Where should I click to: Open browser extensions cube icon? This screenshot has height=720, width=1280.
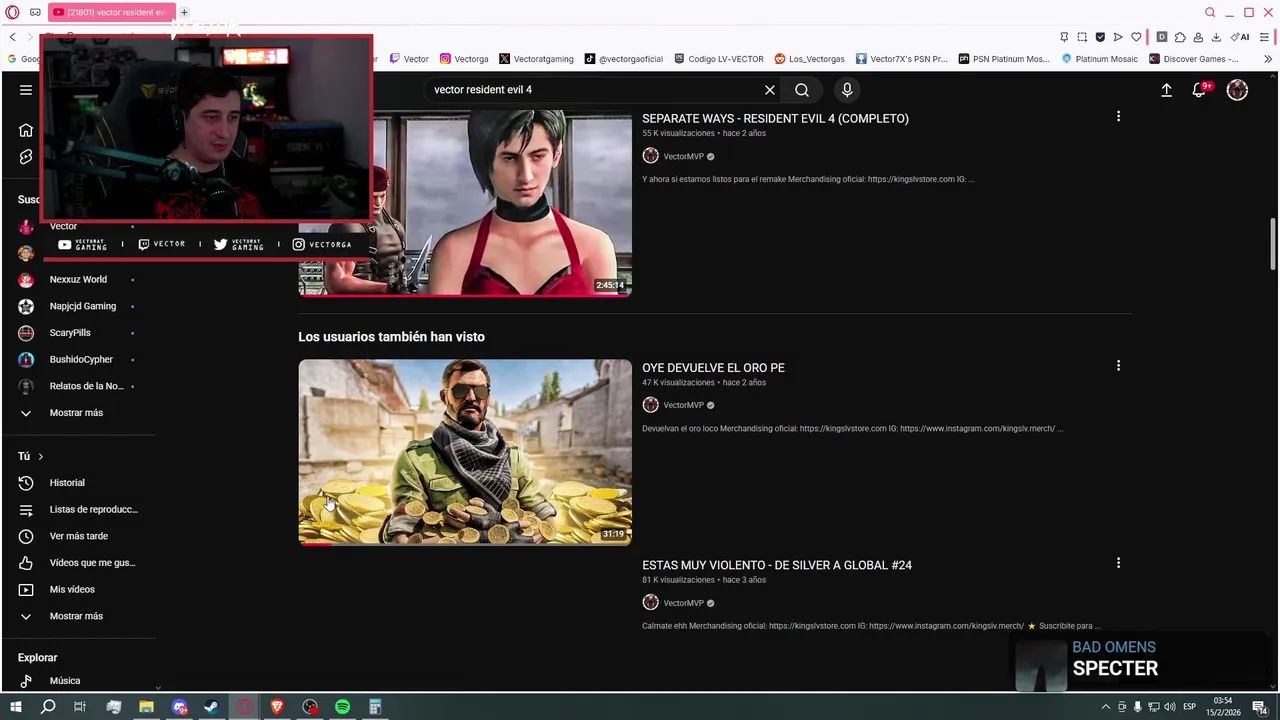click(1180, 37)
